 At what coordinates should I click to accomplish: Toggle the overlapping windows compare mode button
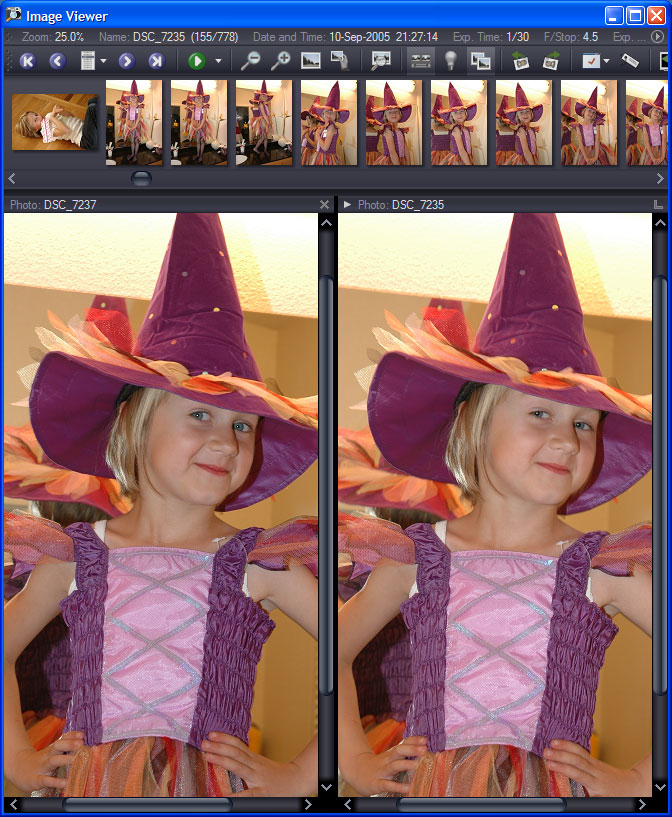click(x=481, y=61)
